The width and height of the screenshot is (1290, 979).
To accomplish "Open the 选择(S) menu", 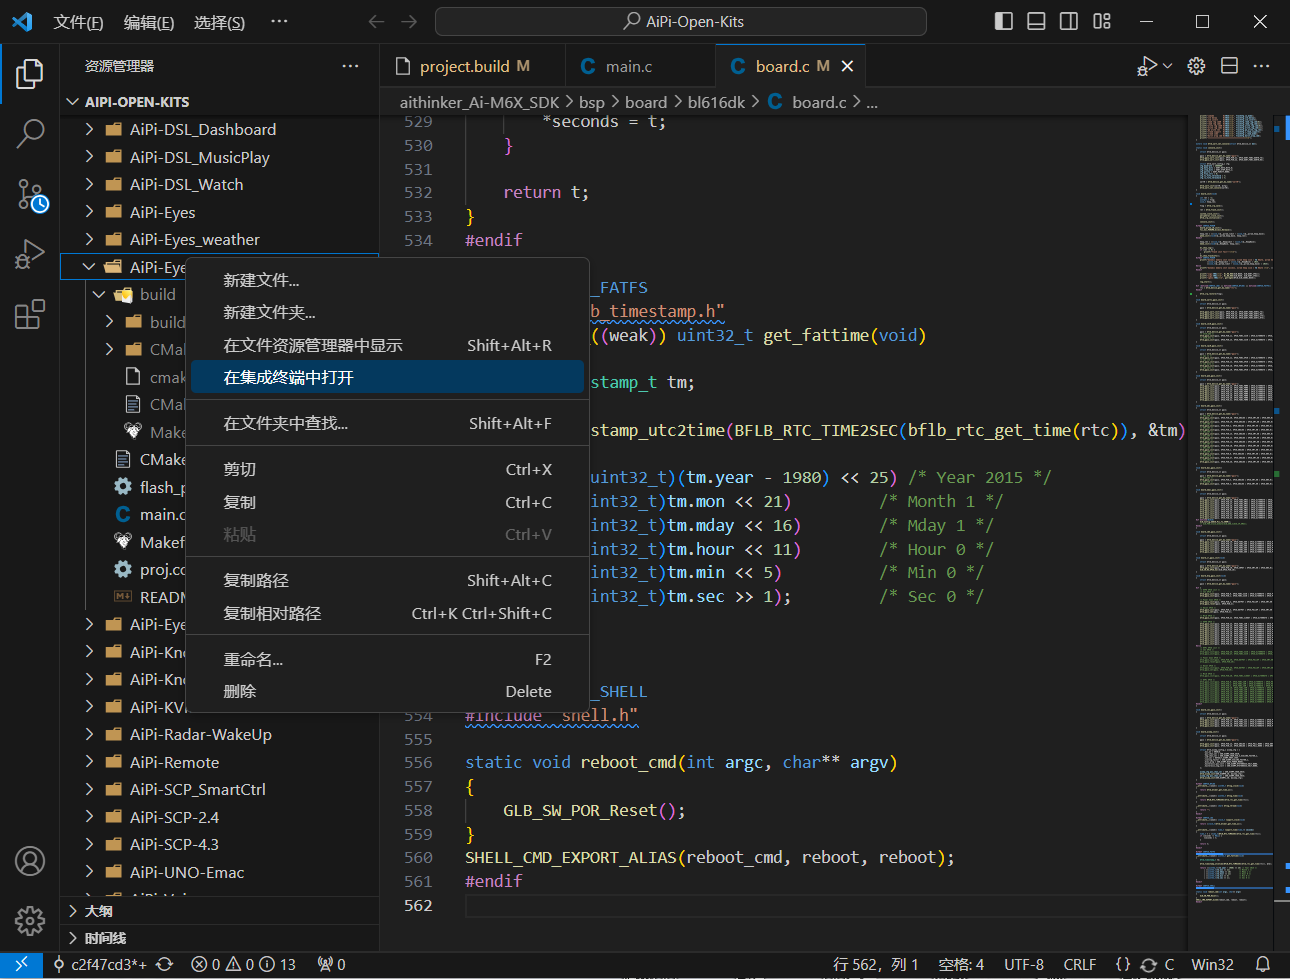I will point(219,22).
